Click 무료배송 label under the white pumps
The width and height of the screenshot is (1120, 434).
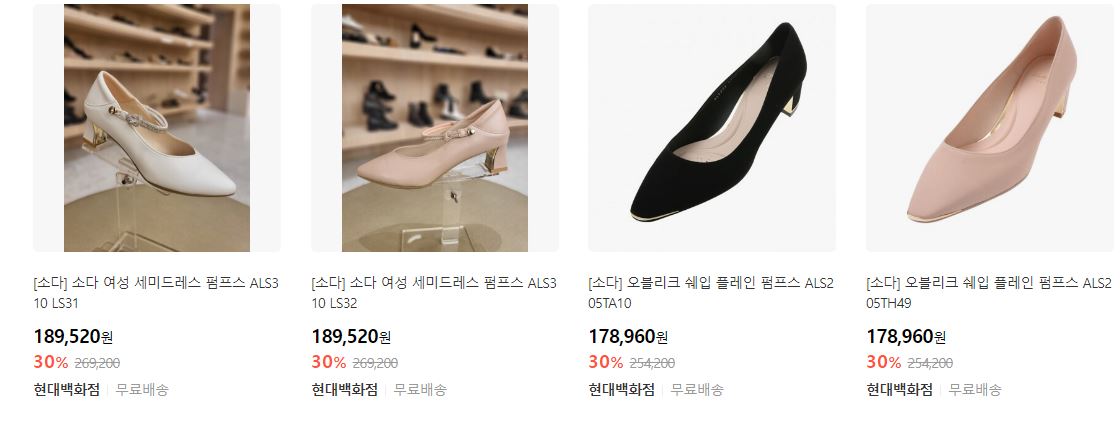[143, 390]
